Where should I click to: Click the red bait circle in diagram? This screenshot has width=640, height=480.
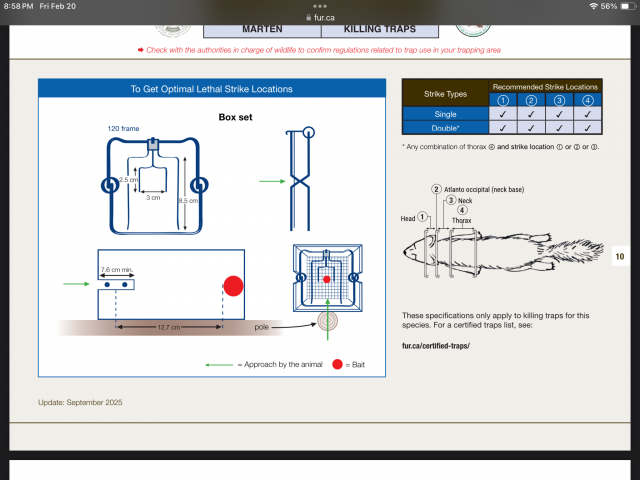233,286
